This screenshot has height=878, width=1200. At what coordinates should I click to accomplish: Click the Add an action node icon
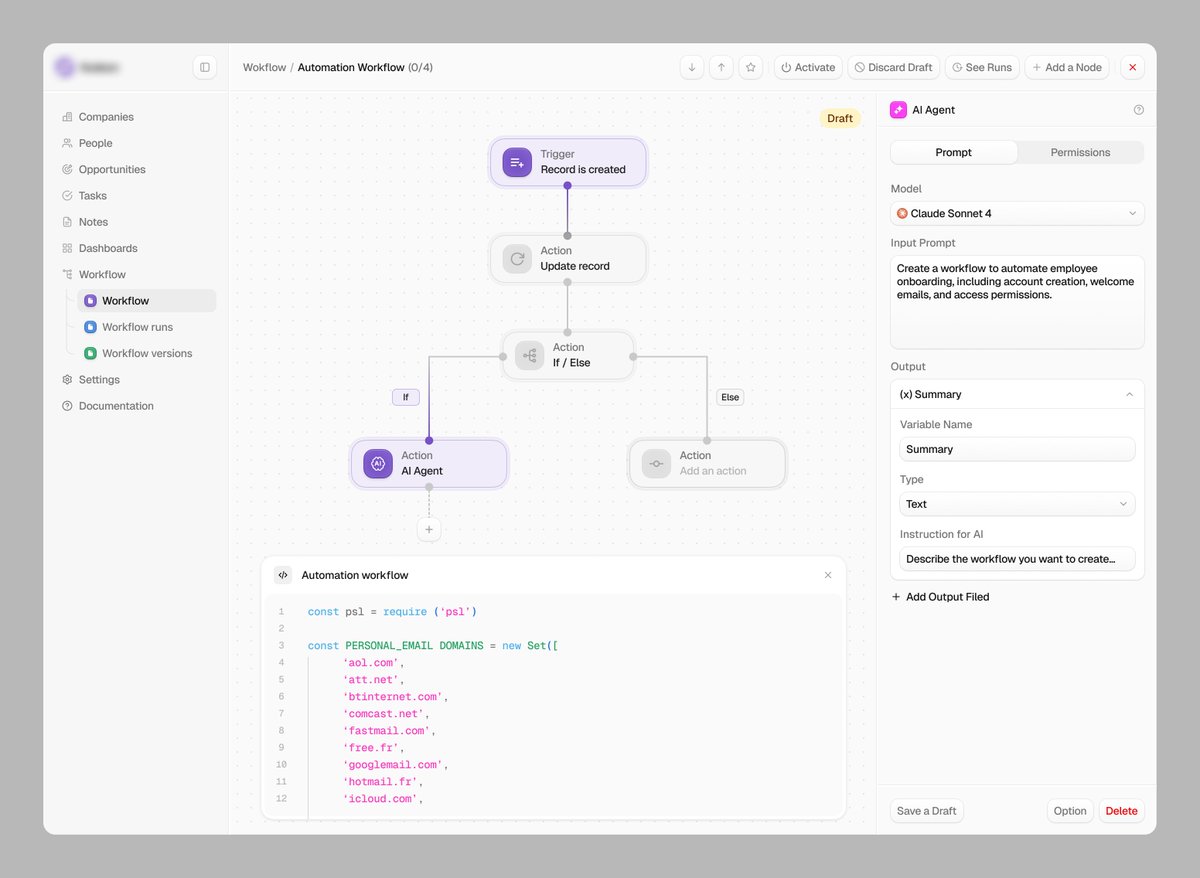coord(656,463)
